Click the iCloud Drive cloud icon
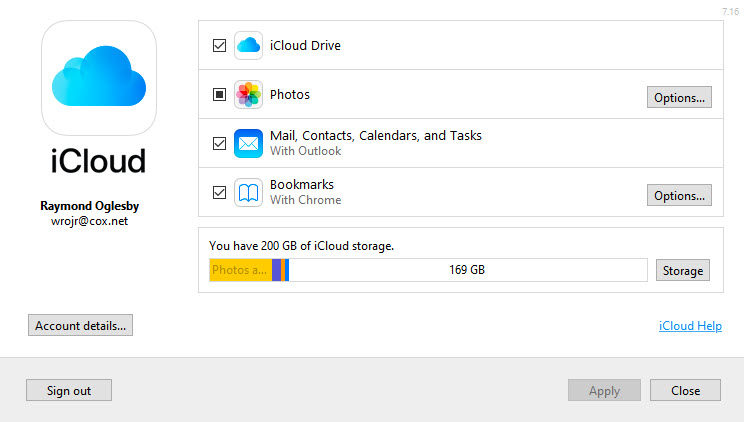 point(248,46)
